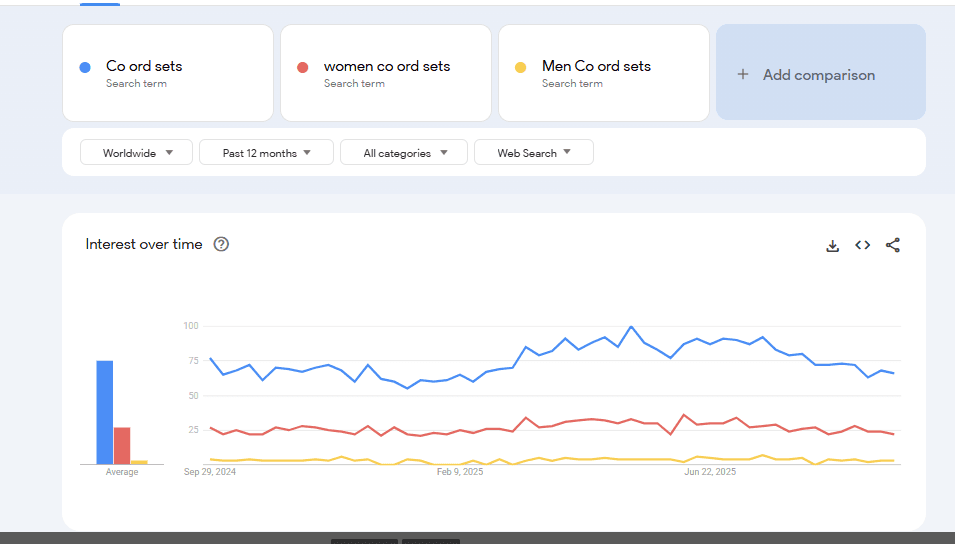This screenshot has width=955, height=544.
Task: Open the embed code icon for the chart
Action: [x=862, y=245]
